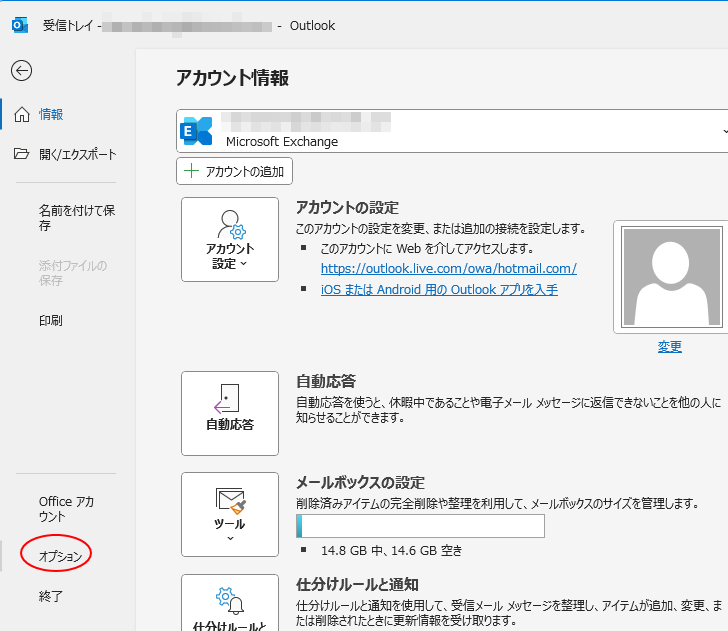Click 終了 to exit Outlook
728x631 pixels.
pyautogui.click(x=51, y=597)
